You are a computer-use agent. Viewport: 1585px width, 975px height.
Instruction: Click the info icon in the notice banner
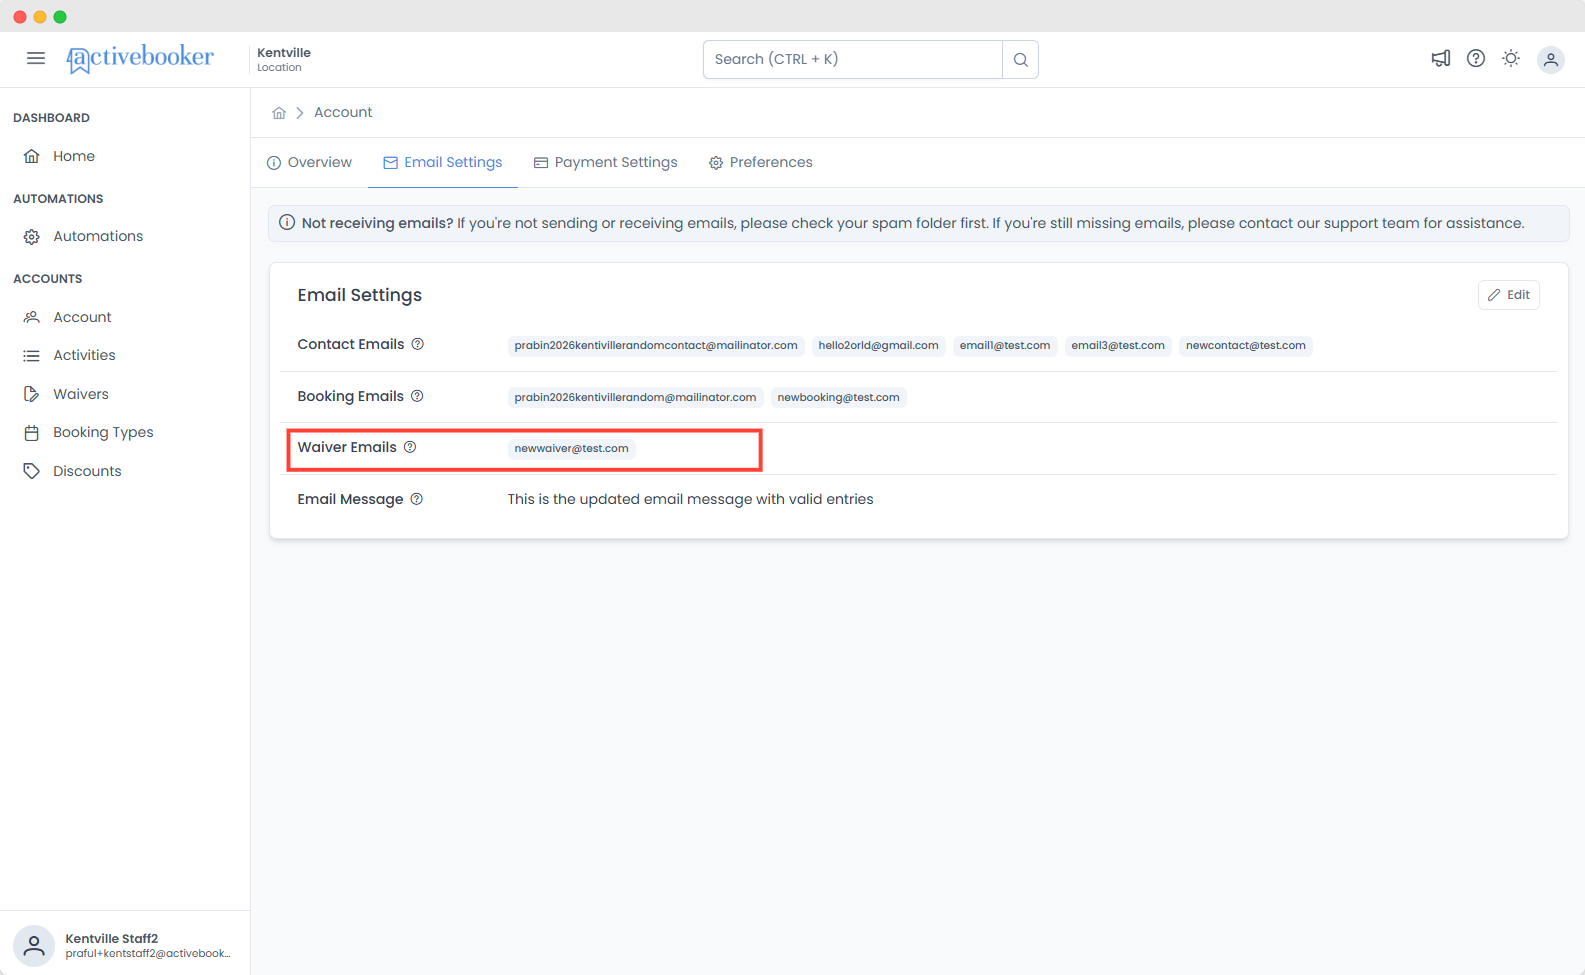287,222
